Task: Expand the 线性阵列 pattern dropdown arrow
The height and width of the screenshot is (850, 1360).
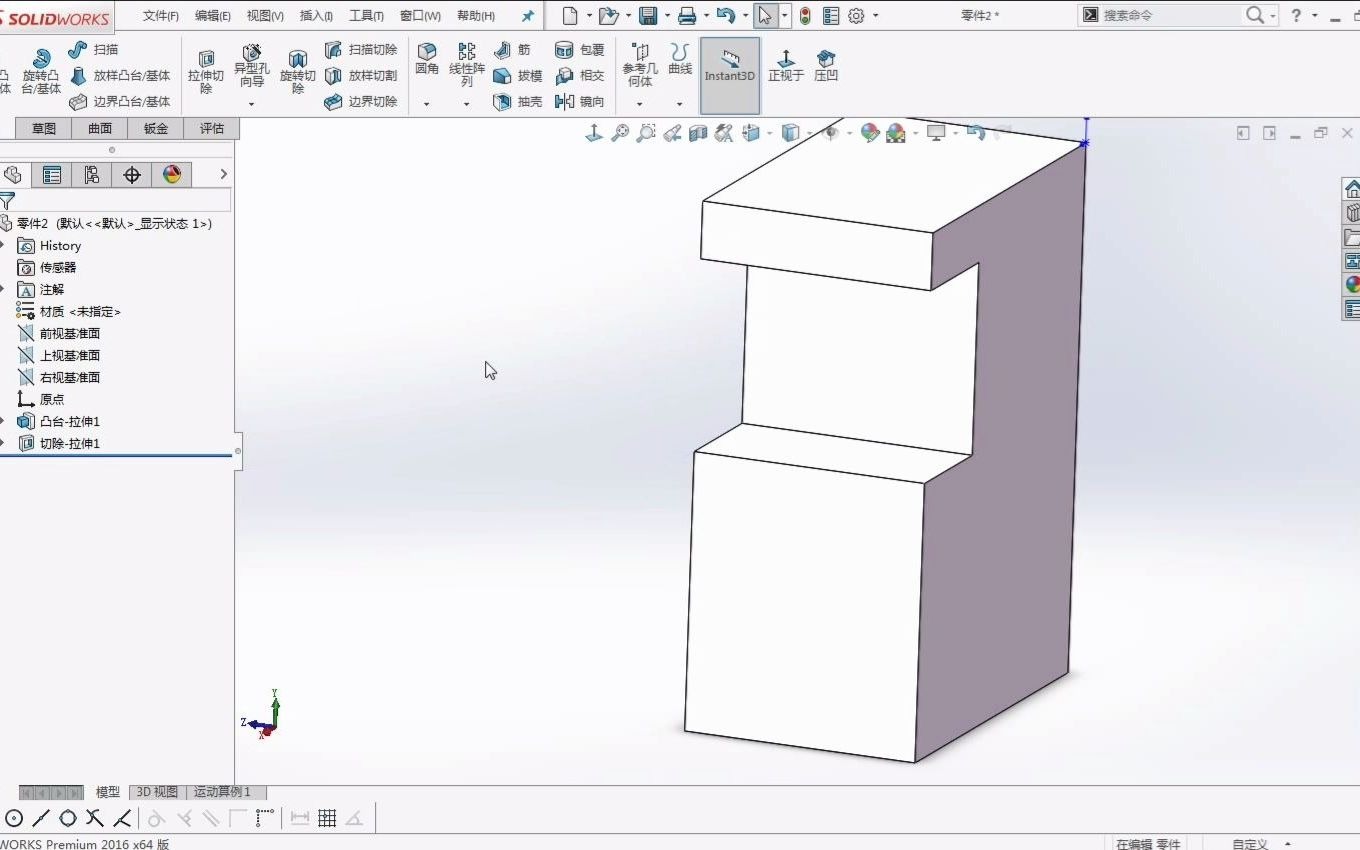Action: point(466,104)
